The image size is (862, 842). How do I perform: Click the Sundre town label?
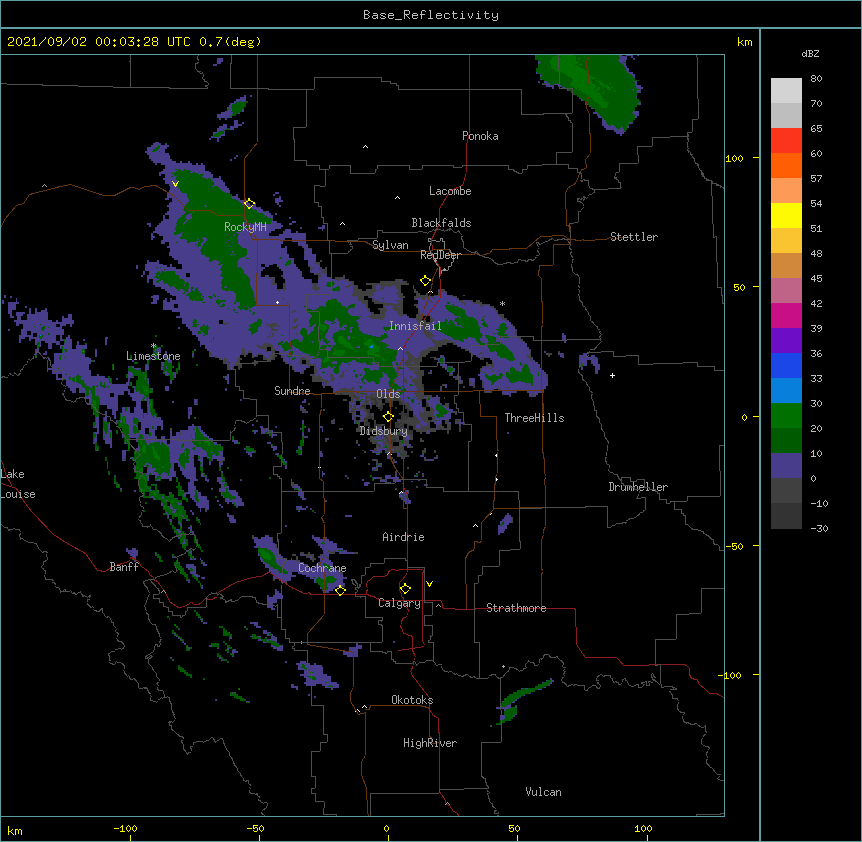point(292,391)
